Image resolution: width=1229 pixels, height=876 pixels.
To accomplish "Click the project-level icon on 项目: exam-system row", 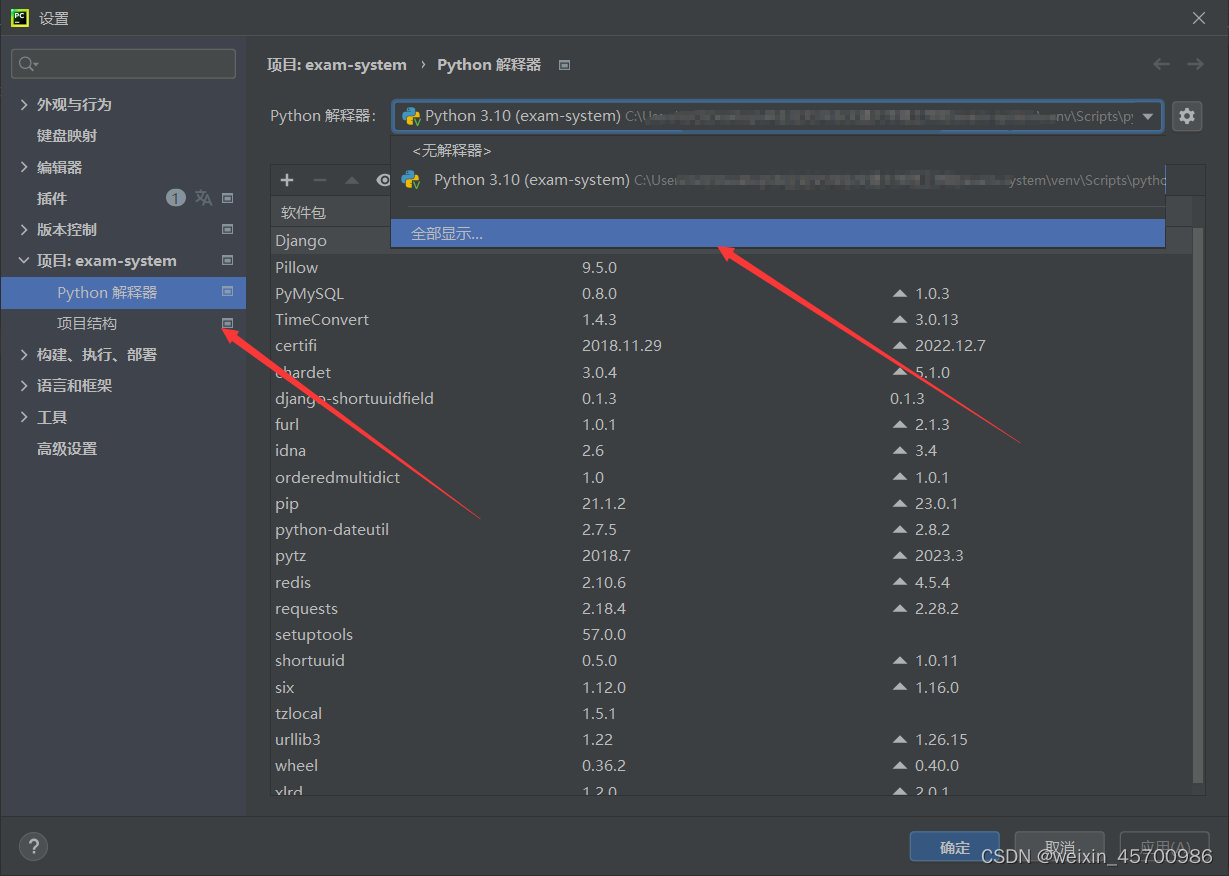I will click(227, 260).
